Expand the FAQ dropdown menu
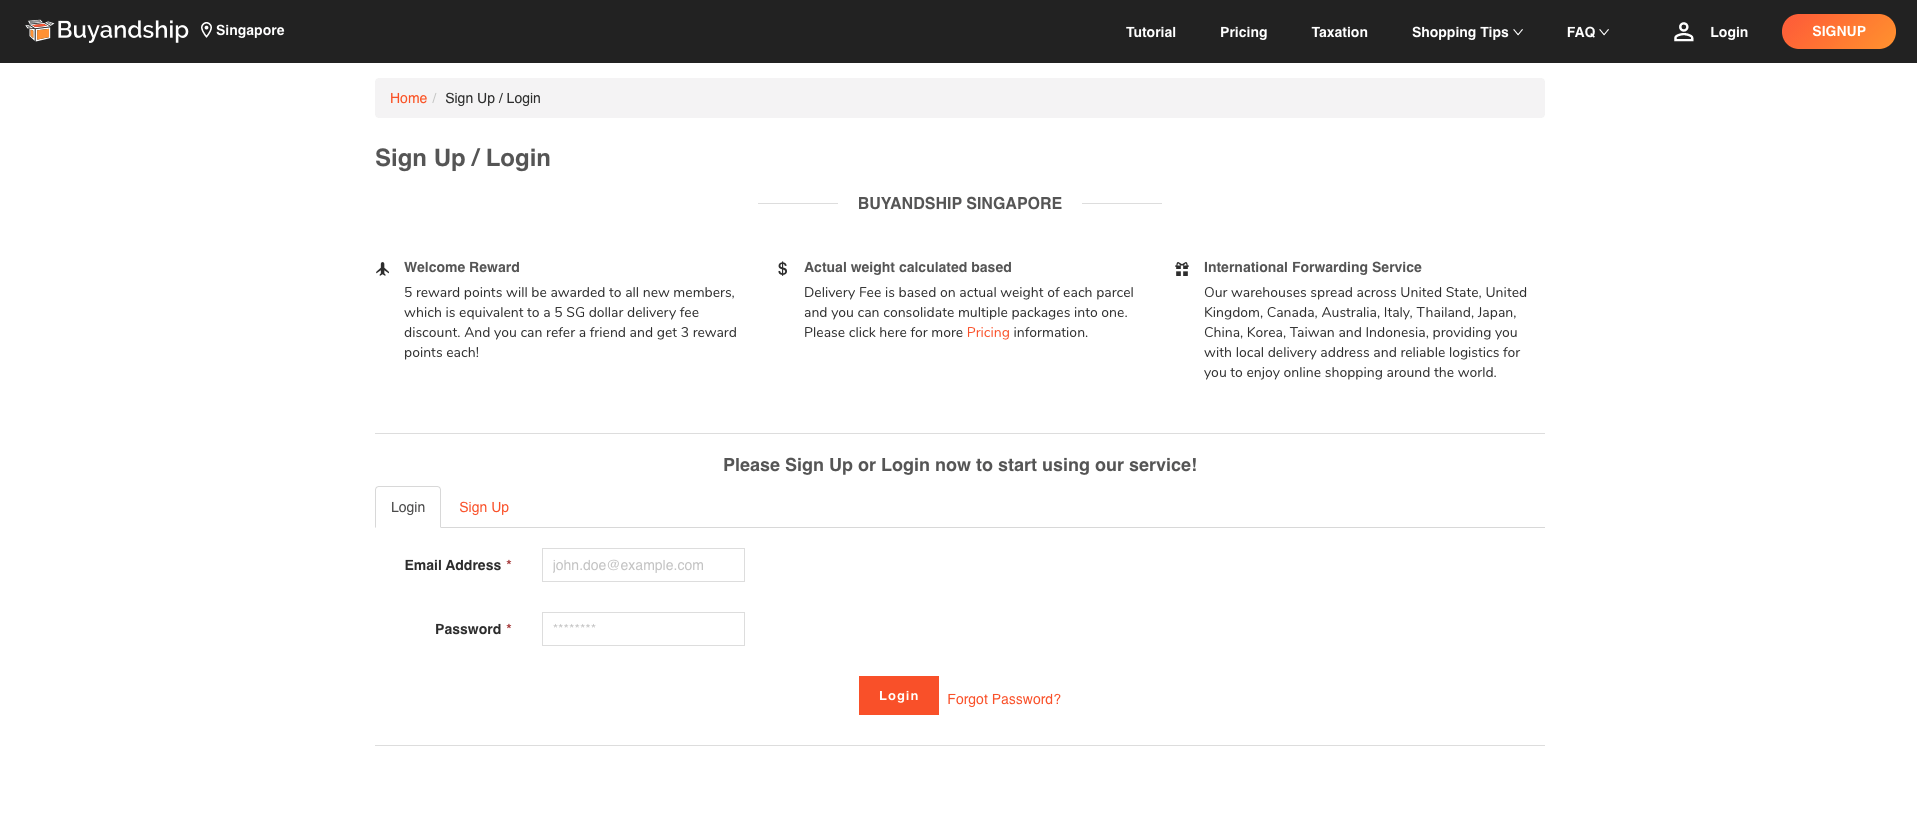 click(x=1588, y=32)
